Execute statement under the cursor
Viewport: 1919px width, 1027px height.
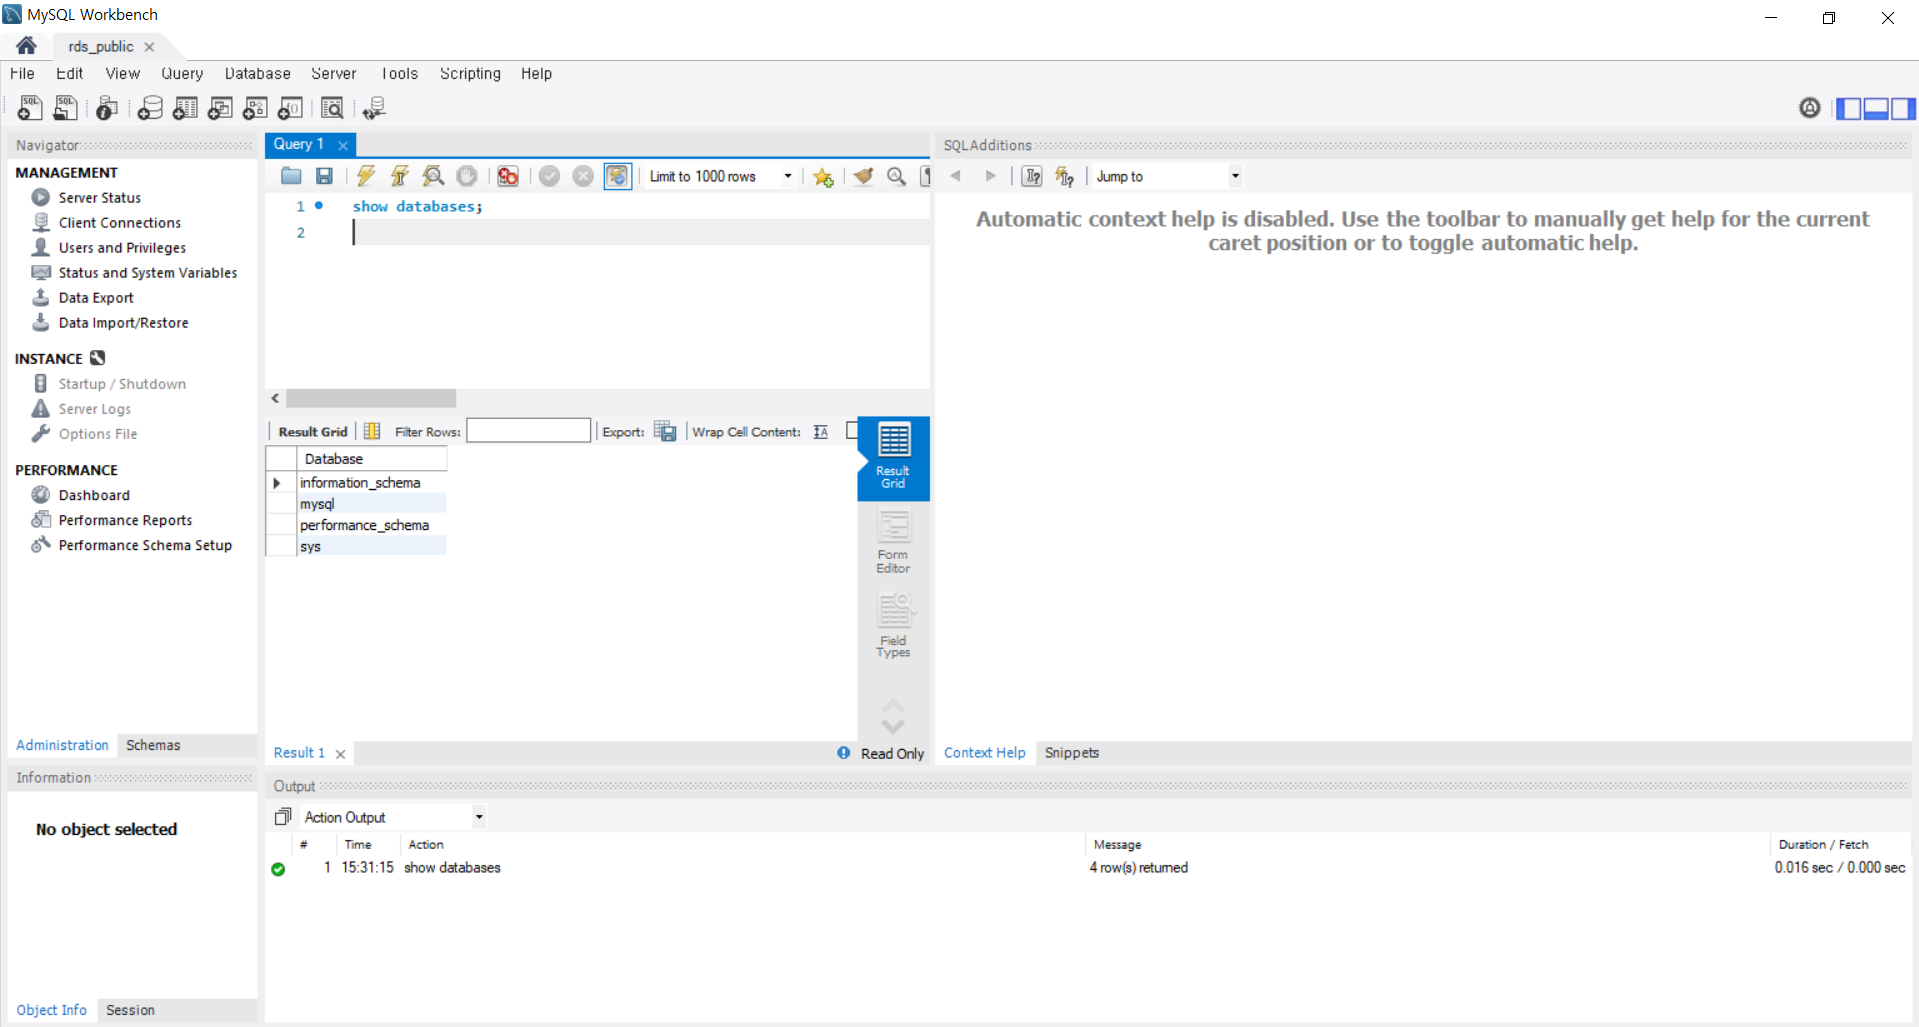click(x=399, y=176)
